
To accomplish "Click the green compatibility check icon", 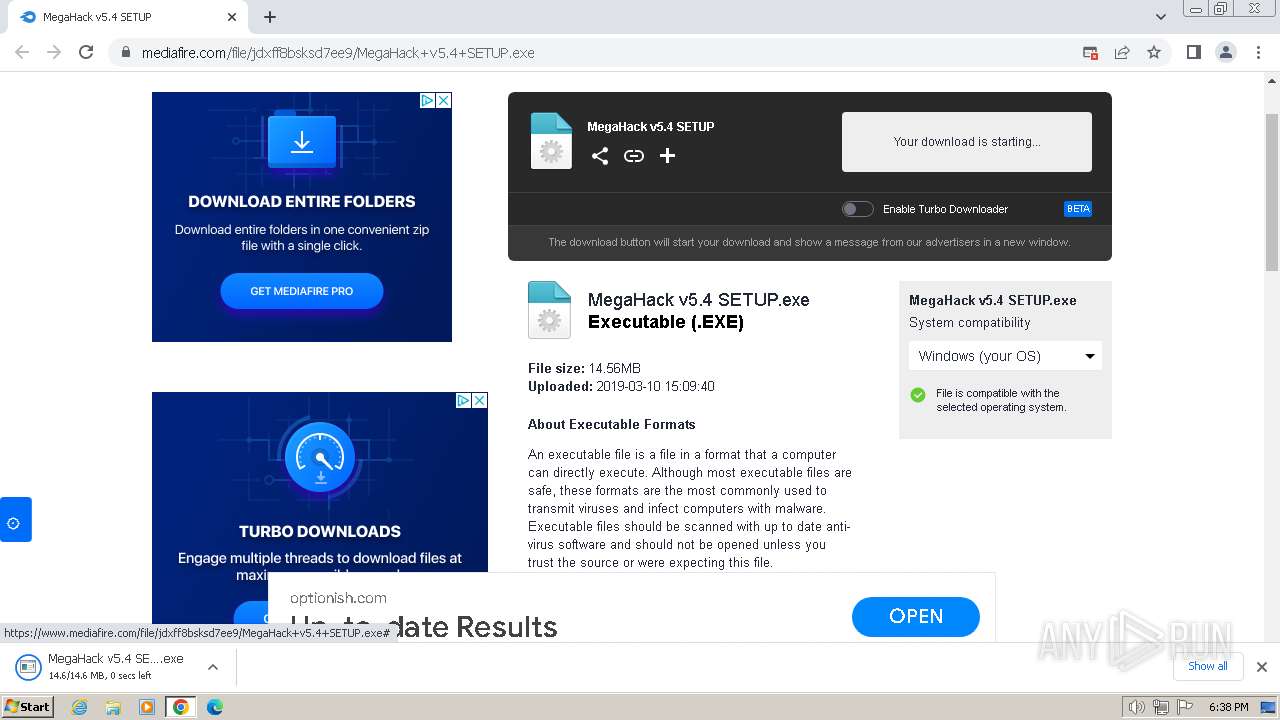I will coord(918,395).
